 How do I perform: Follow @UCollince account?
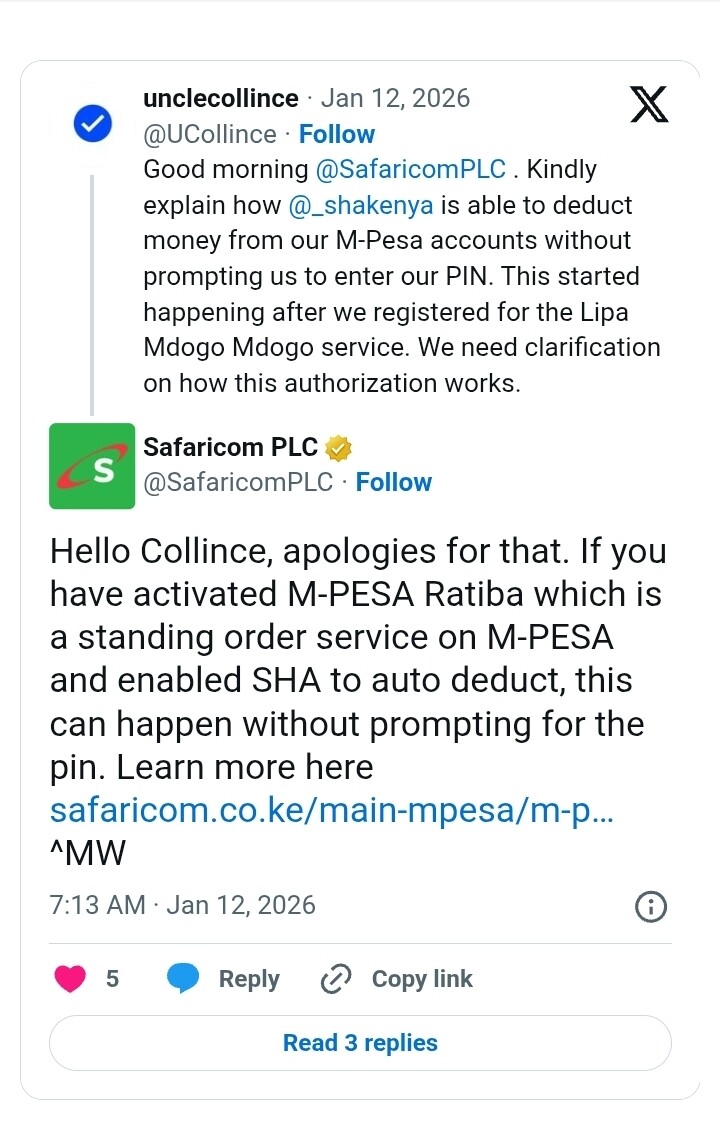tap(337, 135)
